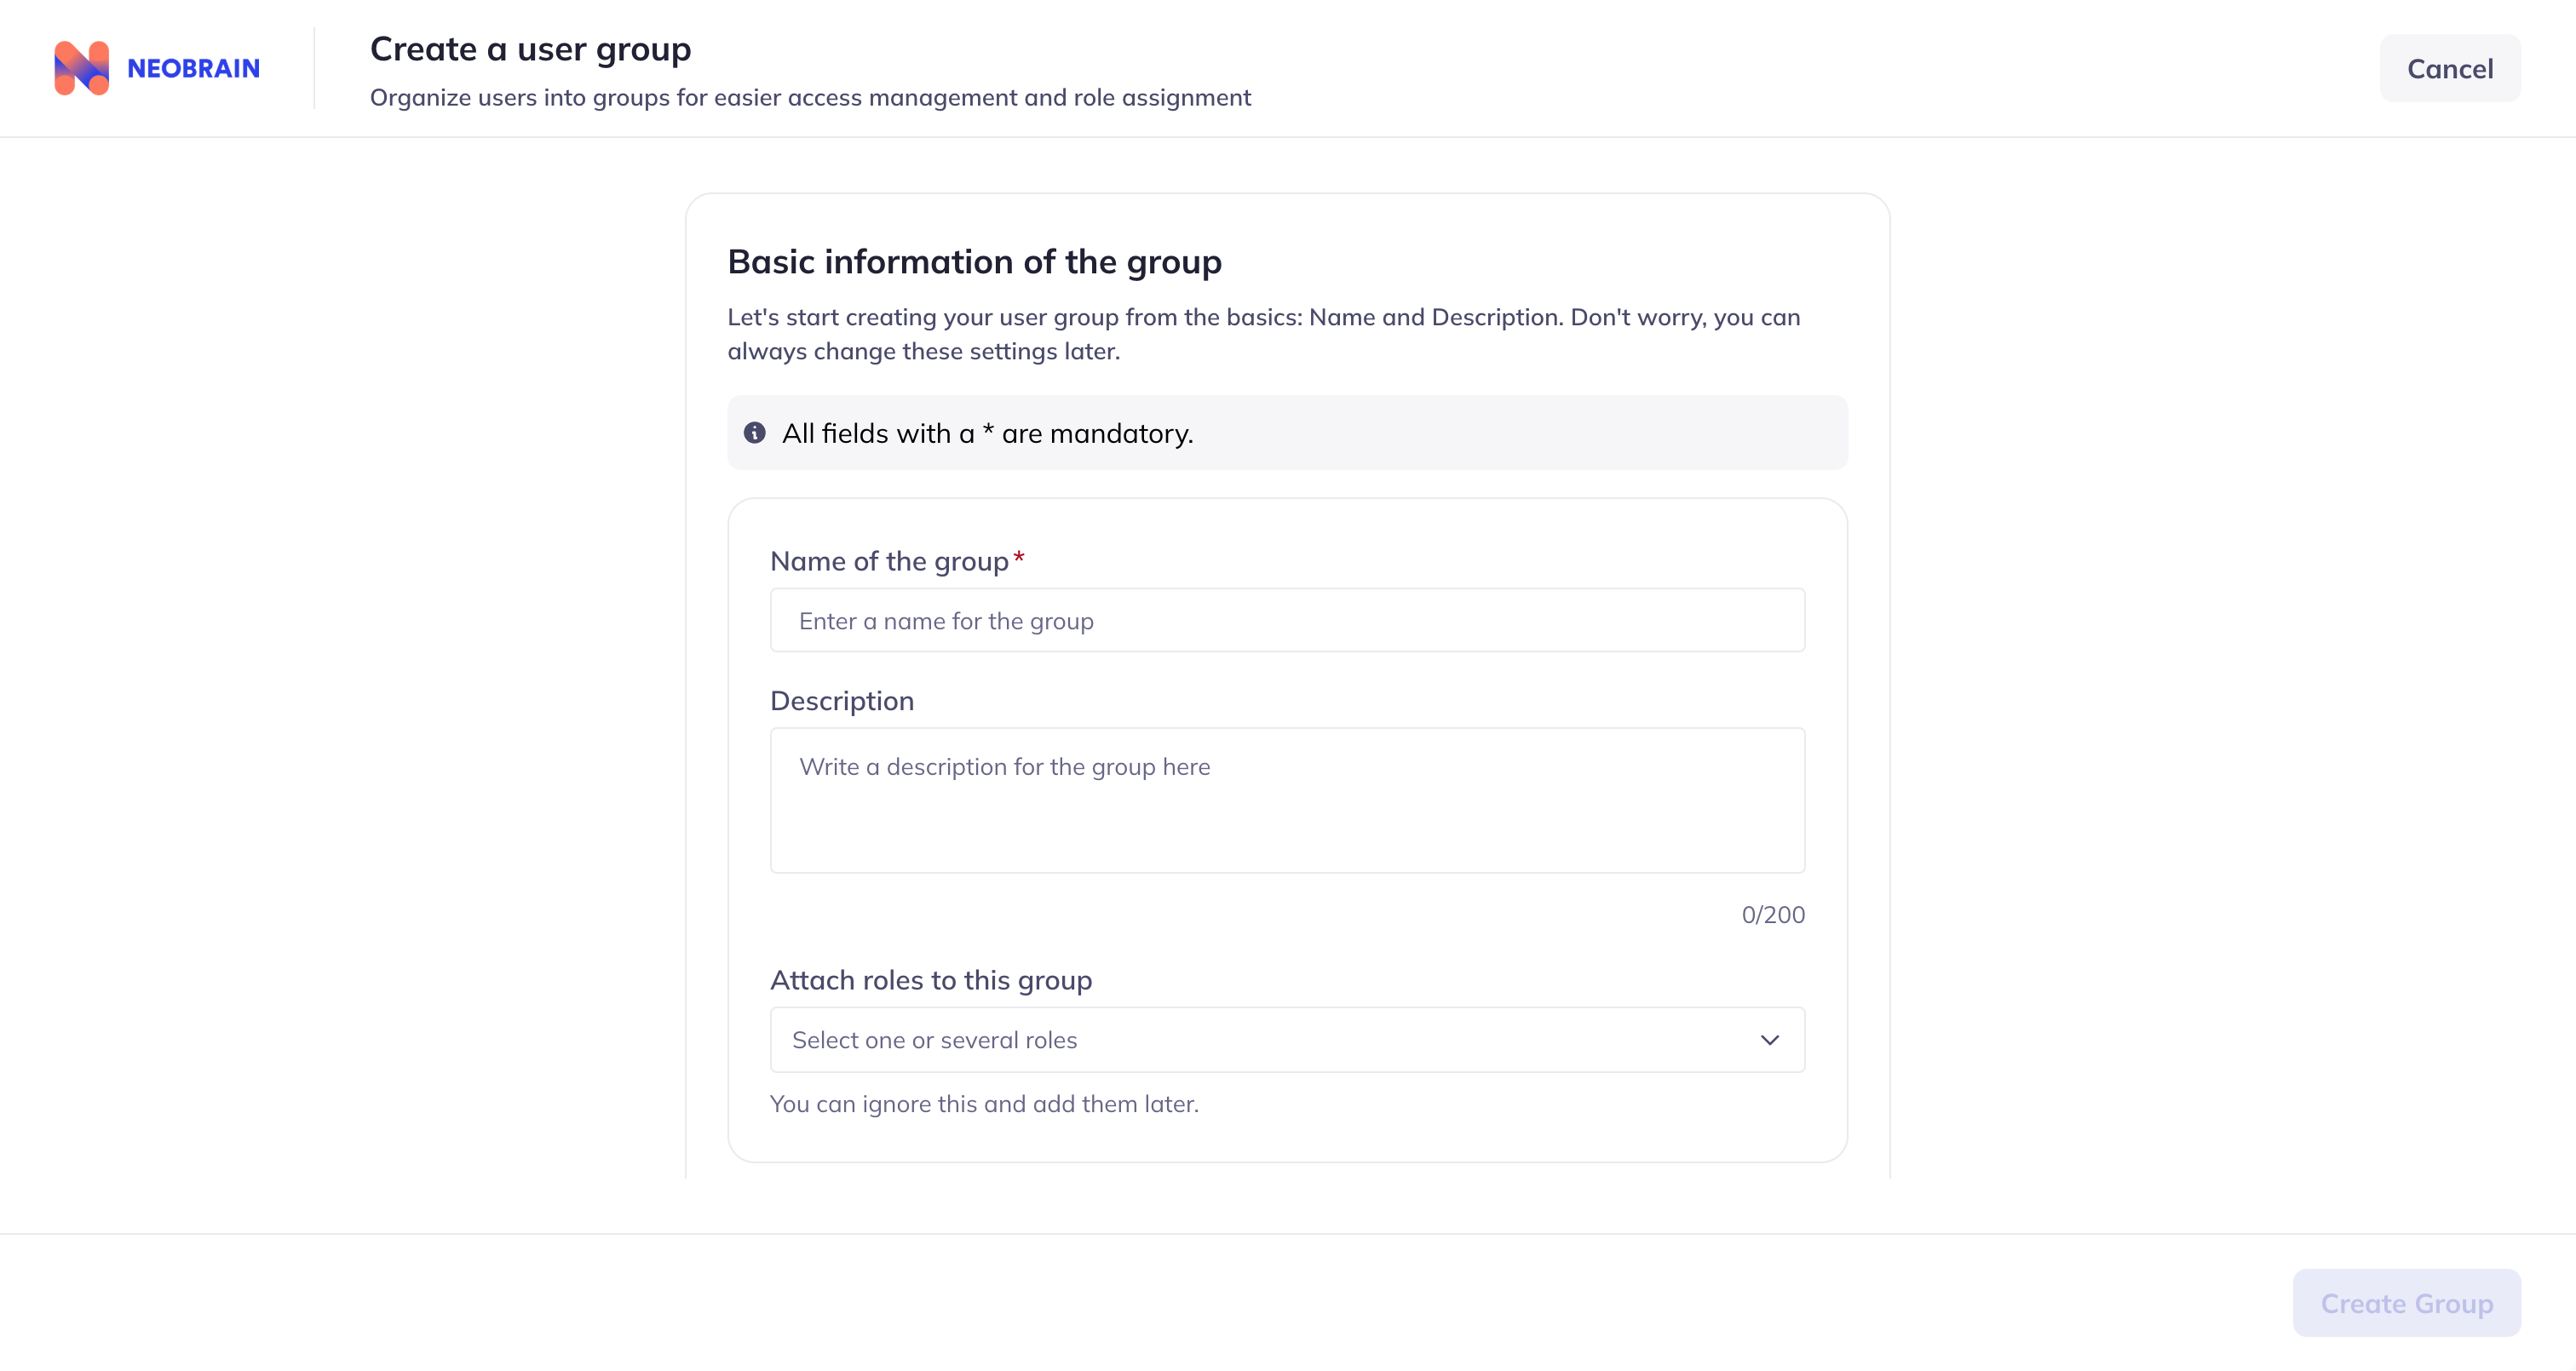Open the Select one or several roles dropdown
Image resolution: width=2576 pixels, height=1371 pixels.
pos(1287,1039)
